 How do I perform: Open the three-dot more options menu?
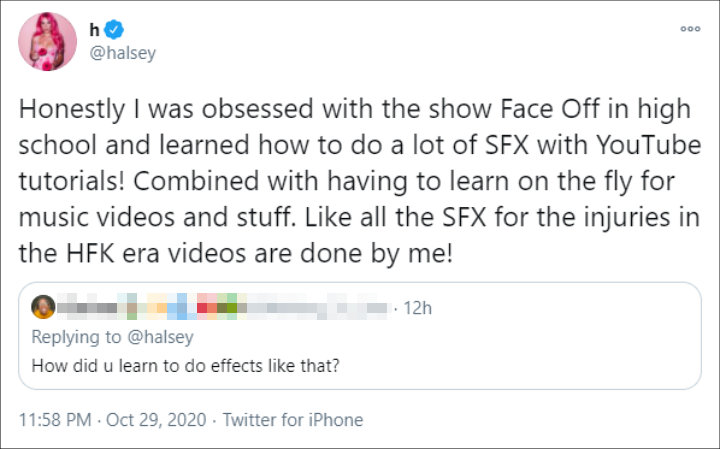click(x=689, y=29)
